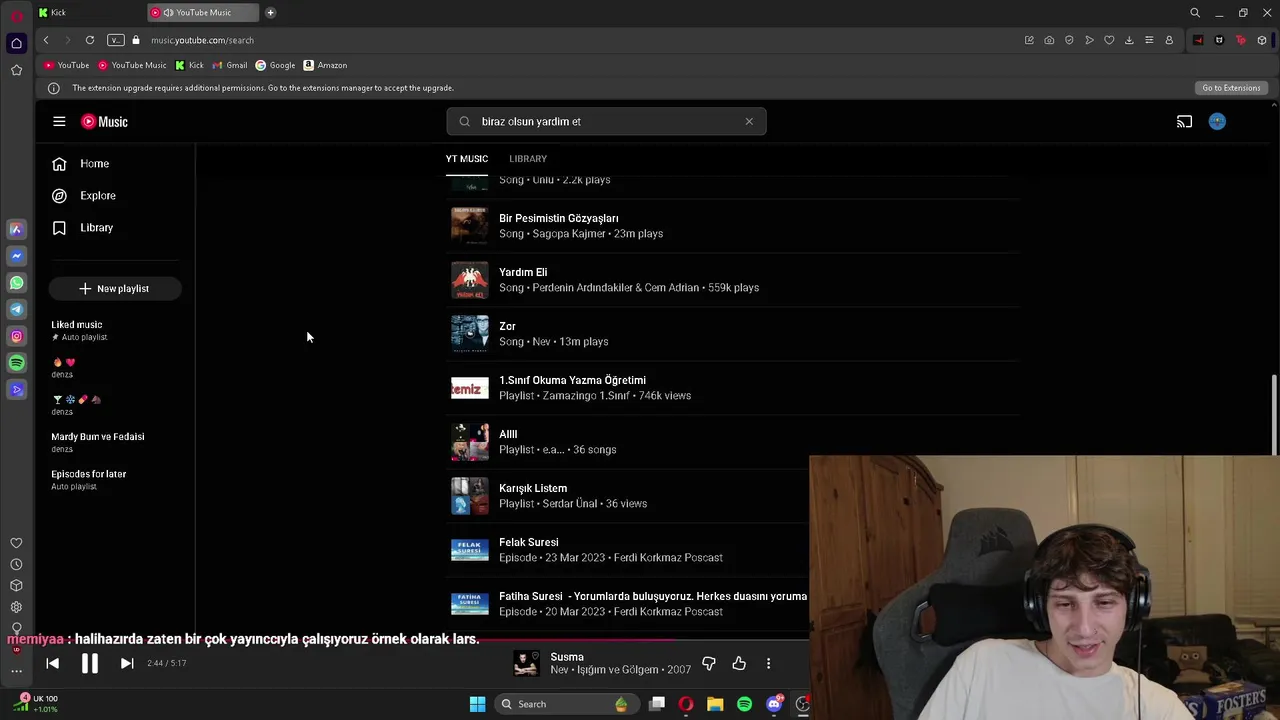Open WhatsApp in Opera sidebar
Image resolution: width=1280 pixels, height=720 pixels.
tap(16, 283)
